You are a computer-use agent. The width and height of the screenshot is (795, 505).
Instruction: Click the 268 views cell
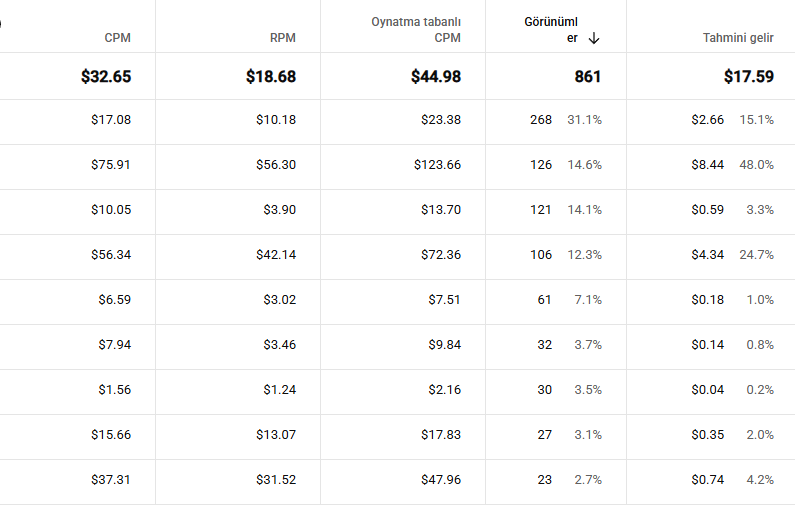click(x=541, y=120)
